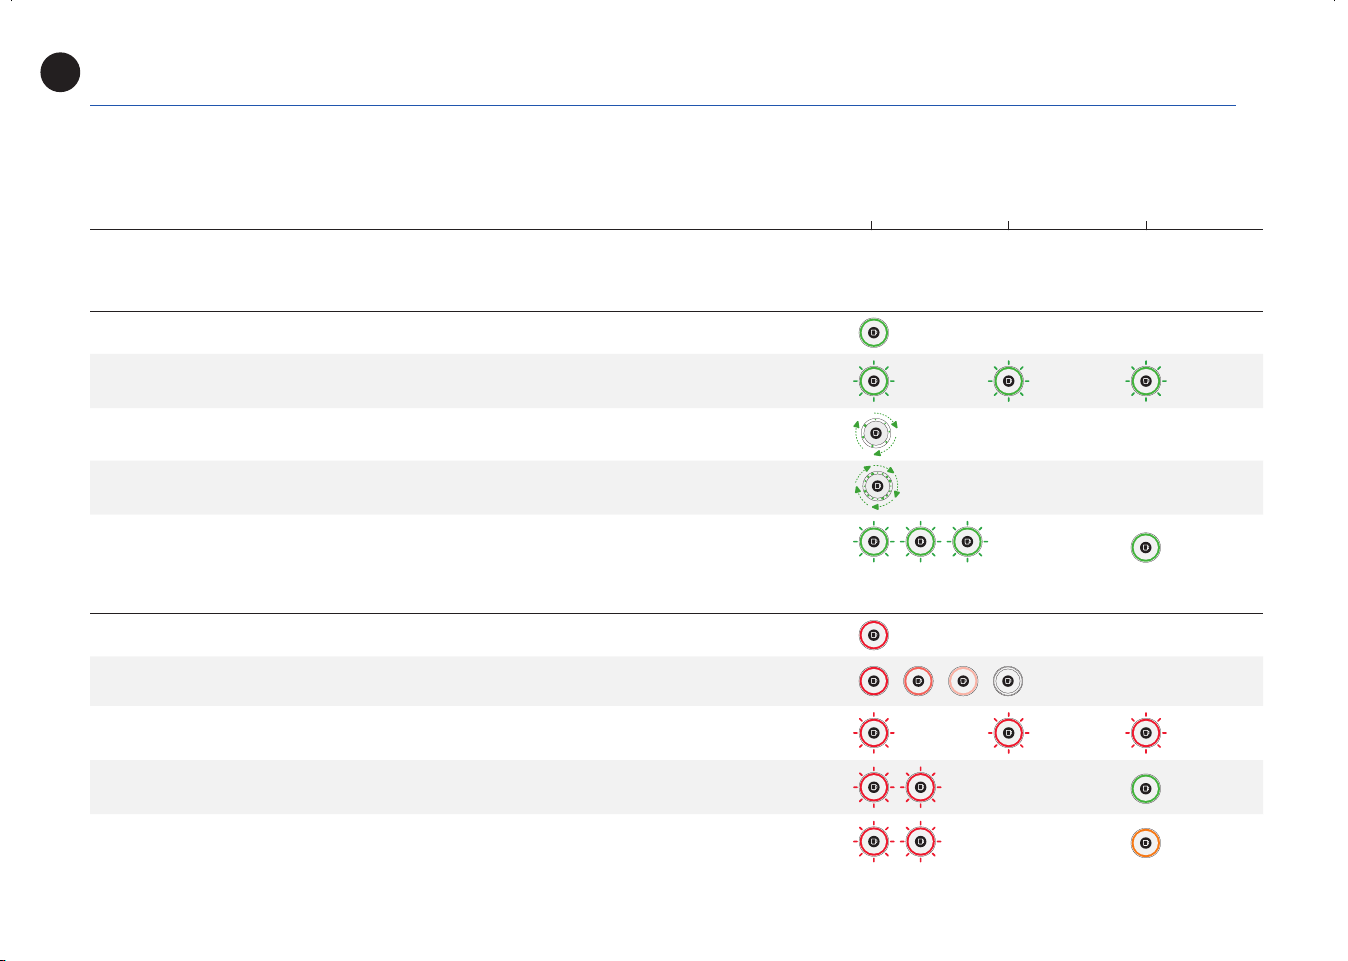Click the dashed ring with double green rotating arrows
Screen dimensions: 1348x961
click(875, 486)
